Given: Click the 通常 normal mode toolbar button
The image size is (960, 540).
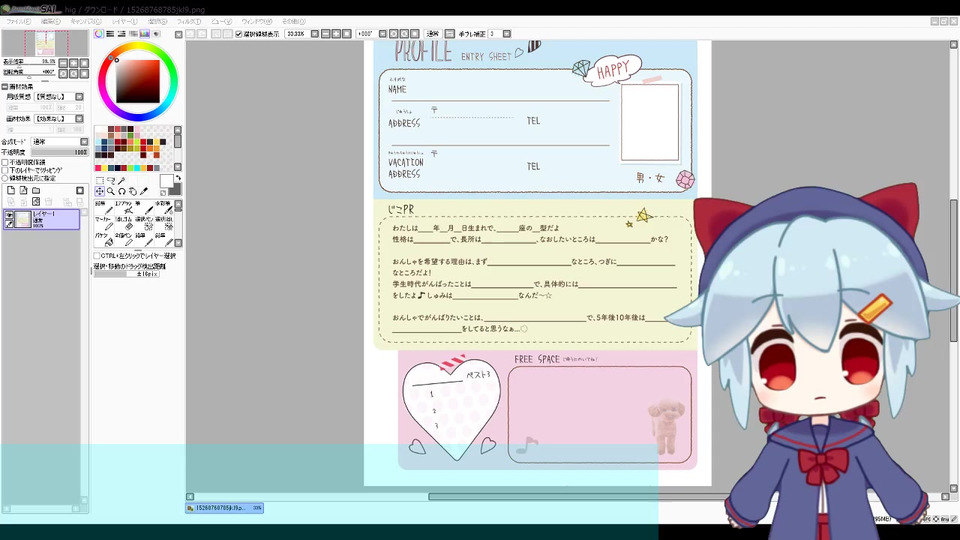Looking at the screenshot, I should [x=433, y=34].
